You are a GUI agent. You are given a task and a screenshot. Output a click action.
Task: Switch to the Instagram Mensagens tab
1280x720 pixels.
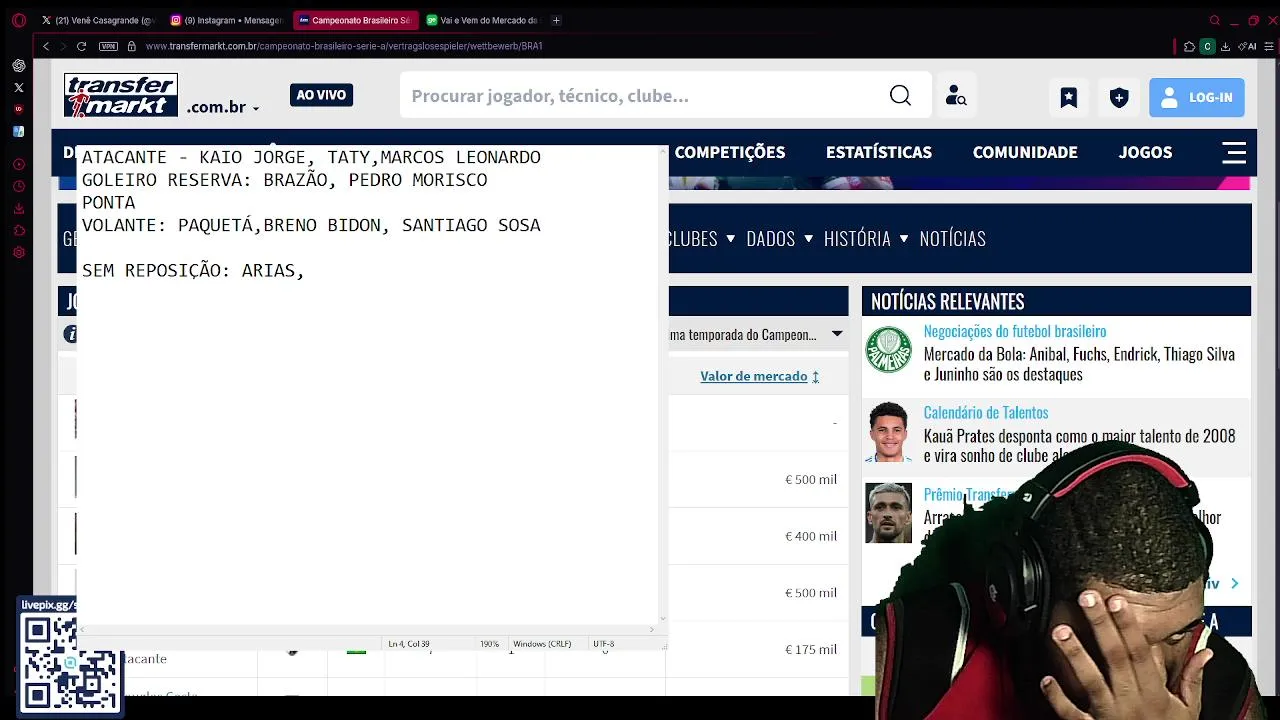pos(227,20)
